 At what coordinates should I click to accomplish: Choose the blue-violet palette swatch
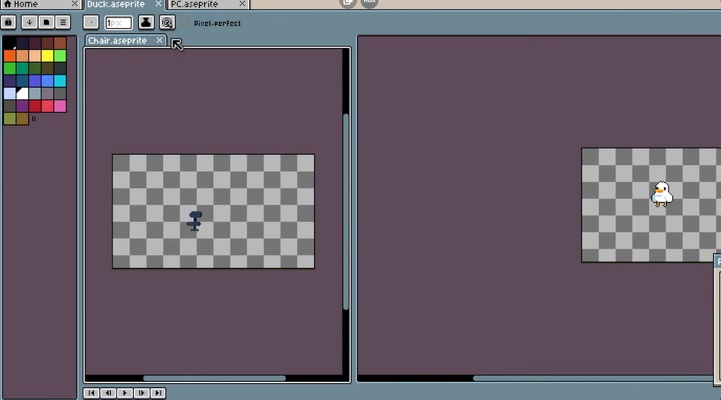point(34,81)
